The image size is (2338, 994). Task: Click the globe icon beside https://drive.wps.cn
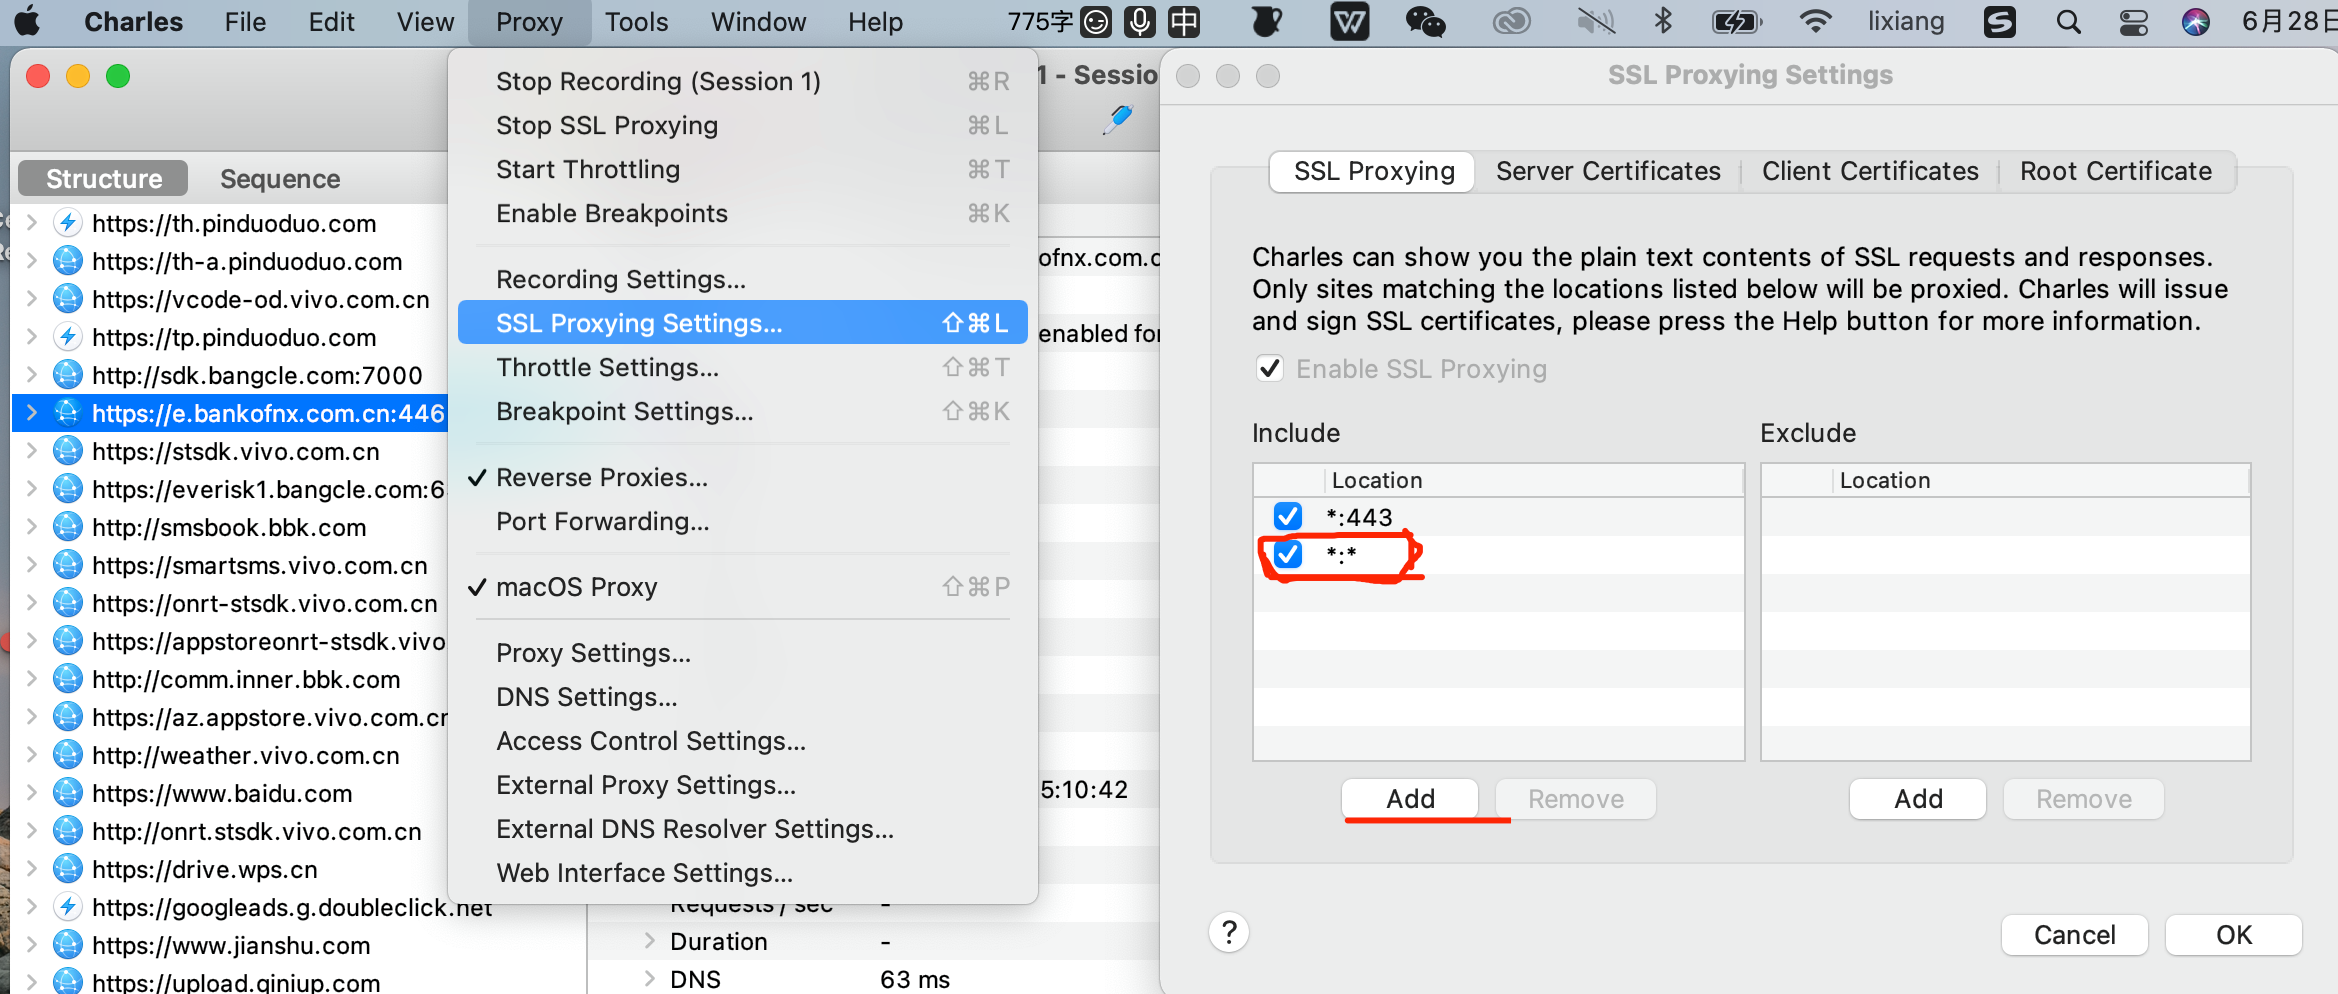67,869
